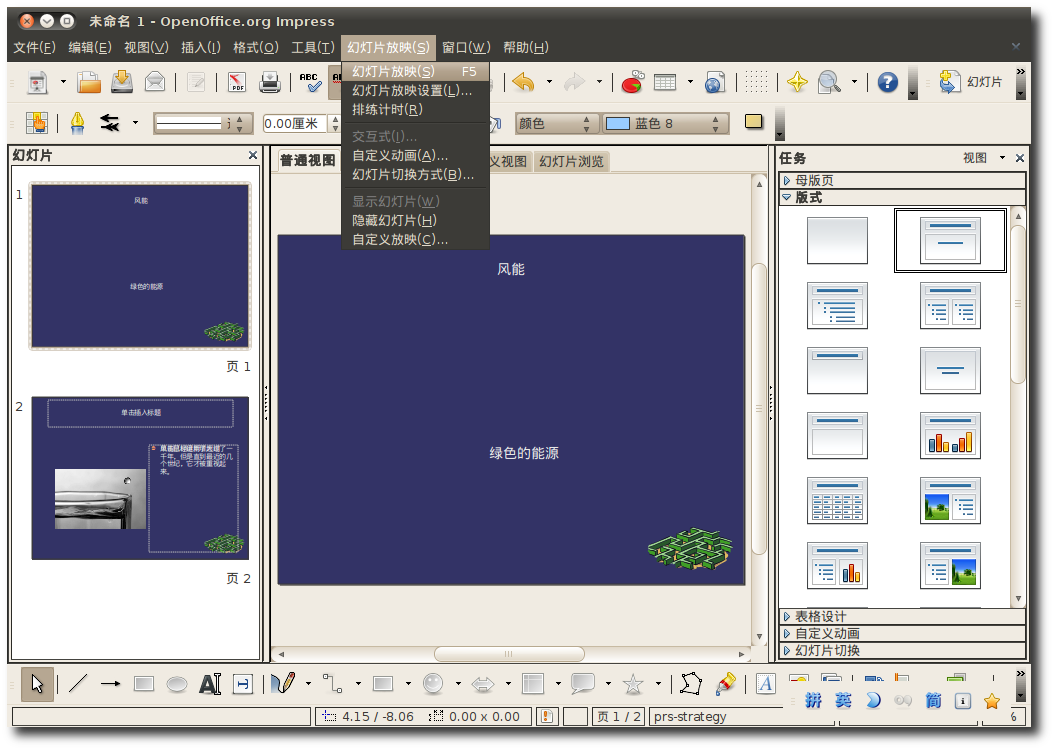Open the 格式(O) menu
Screen dimensions: 1054x750
click(x=255, y=48)
